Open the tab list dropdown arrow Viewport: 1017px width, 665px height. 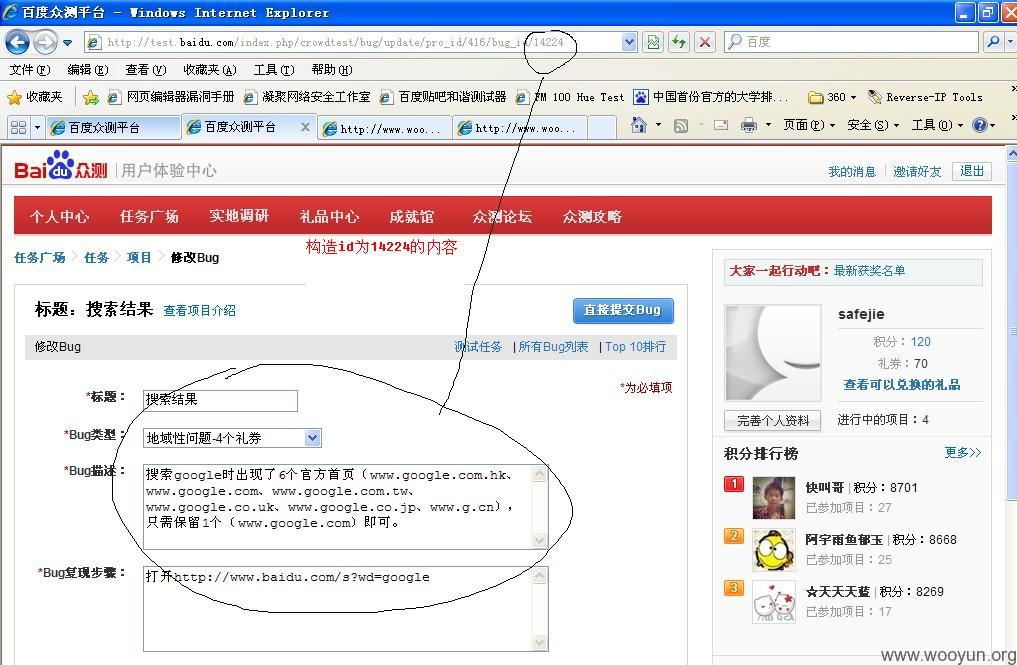(x=38, y=127)
